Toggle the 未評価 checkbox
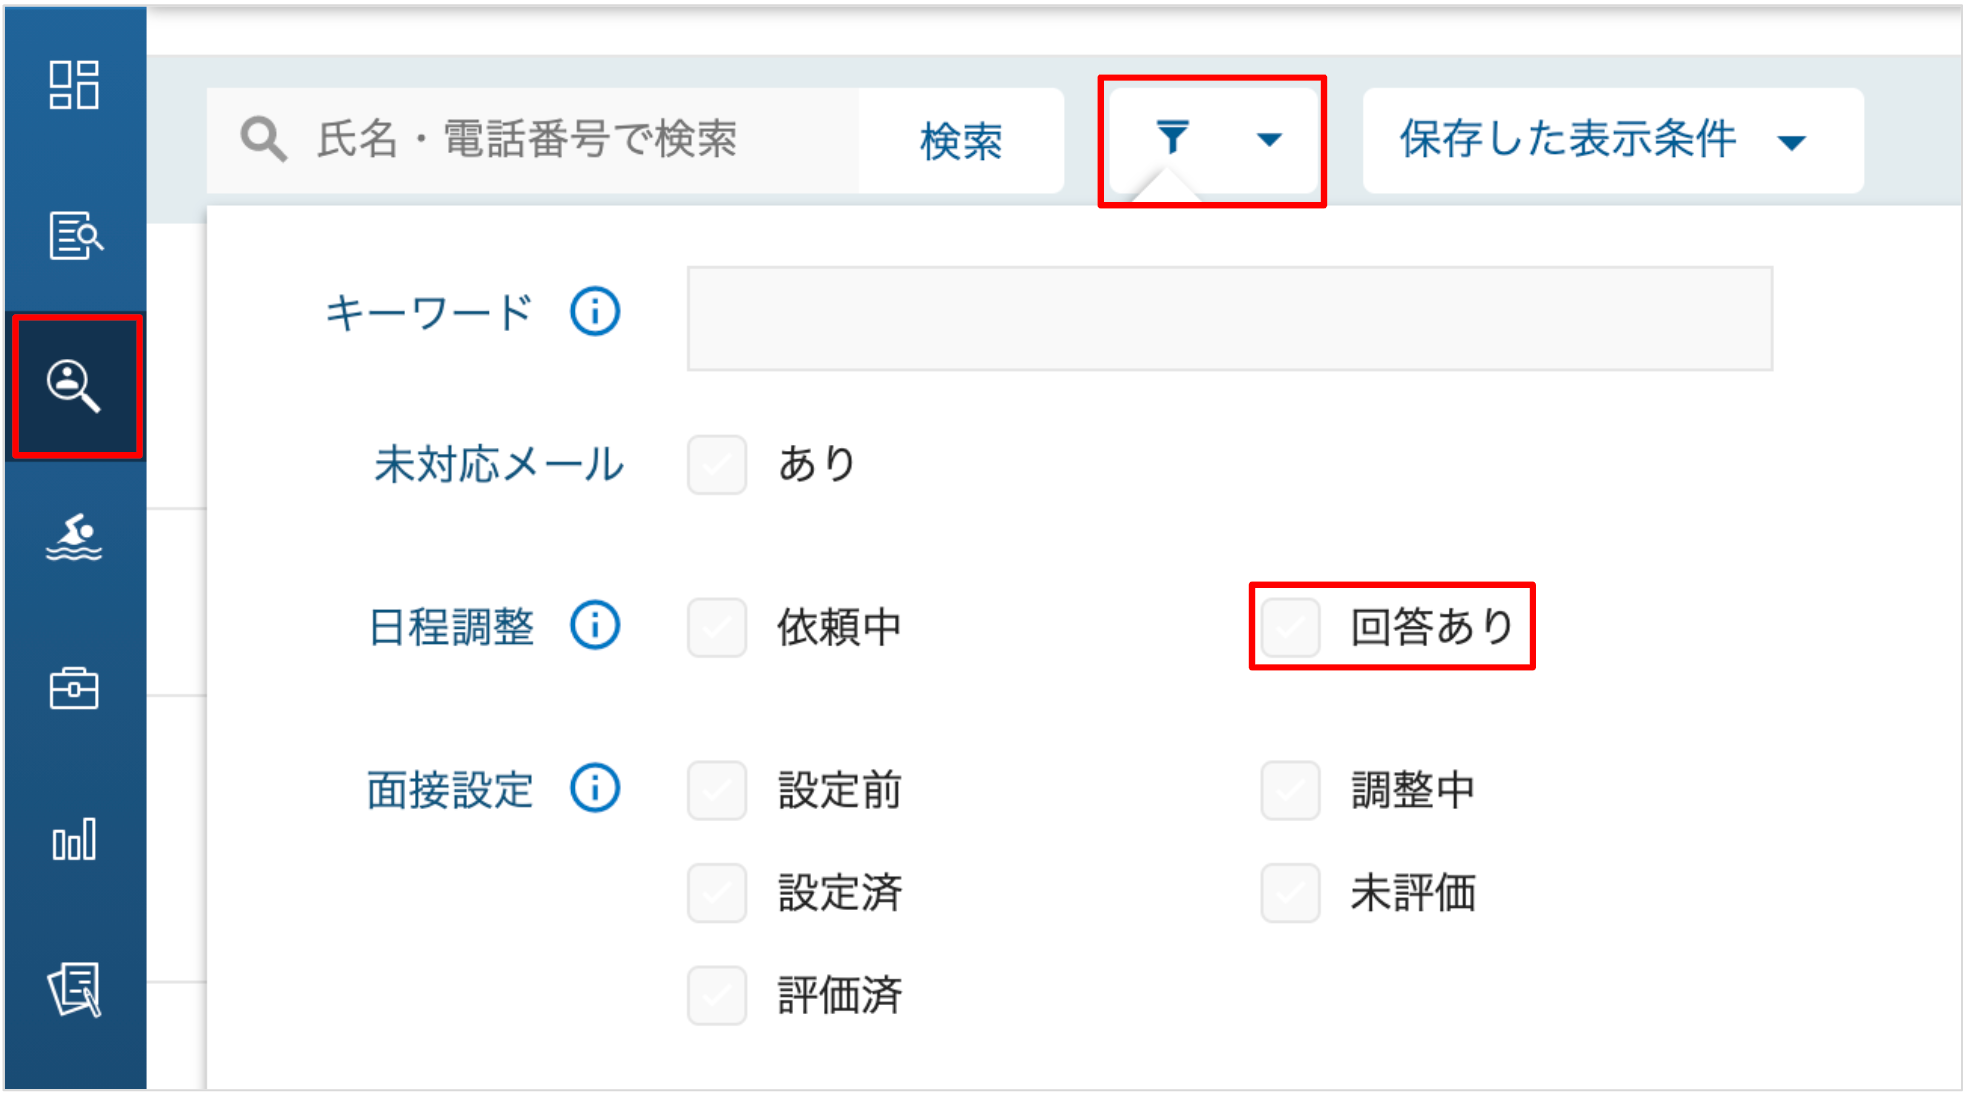The height and width of the screenshot is (1102, 1970). [1290, 893]
